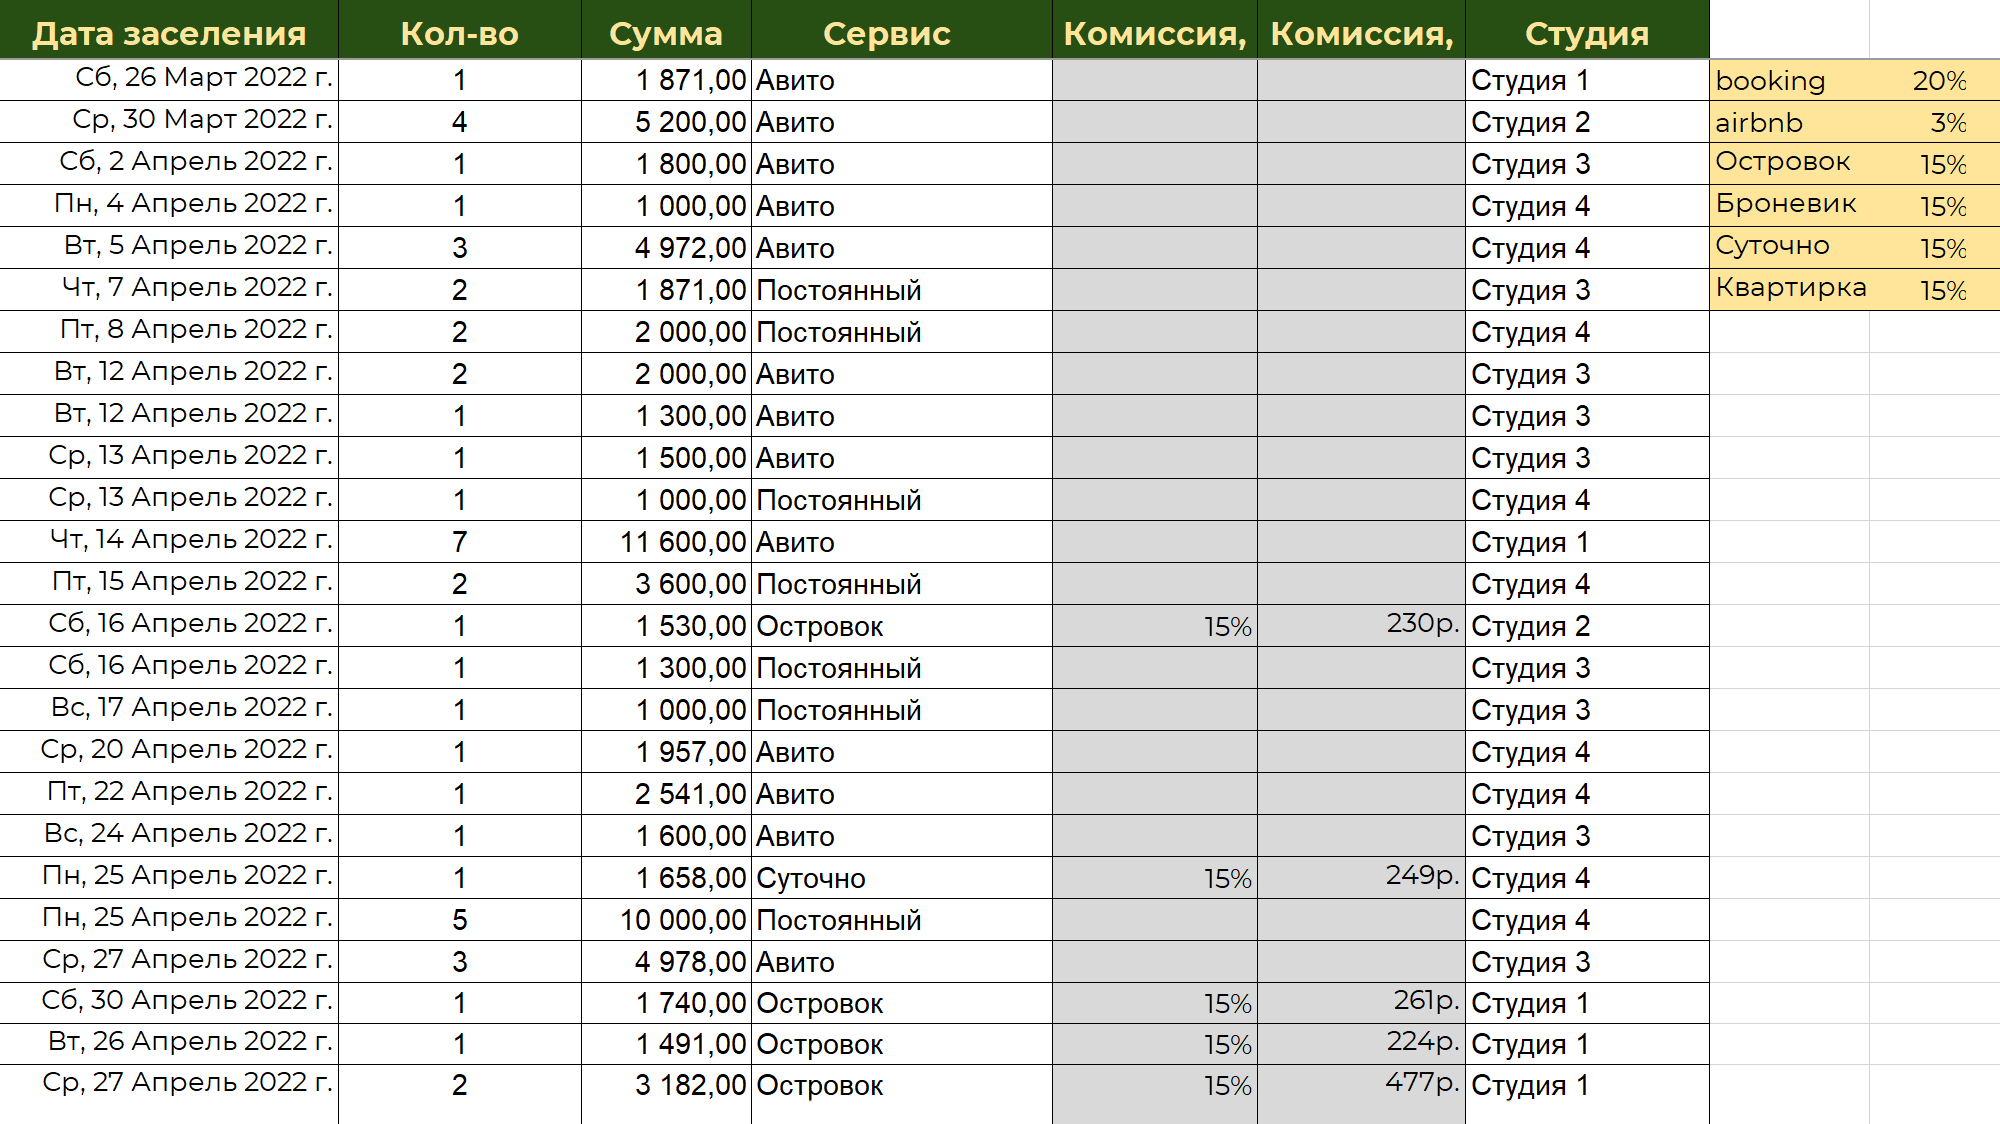Select the commission amount cell 477р.
Viewport: 2000px width, 1124px height.
(x=1361, y=1086)
